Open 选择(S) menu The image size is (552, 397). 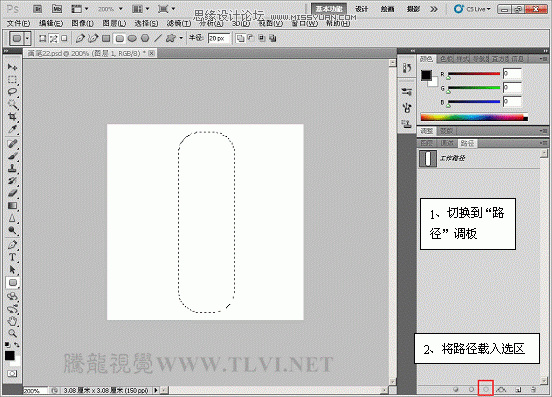146,23
